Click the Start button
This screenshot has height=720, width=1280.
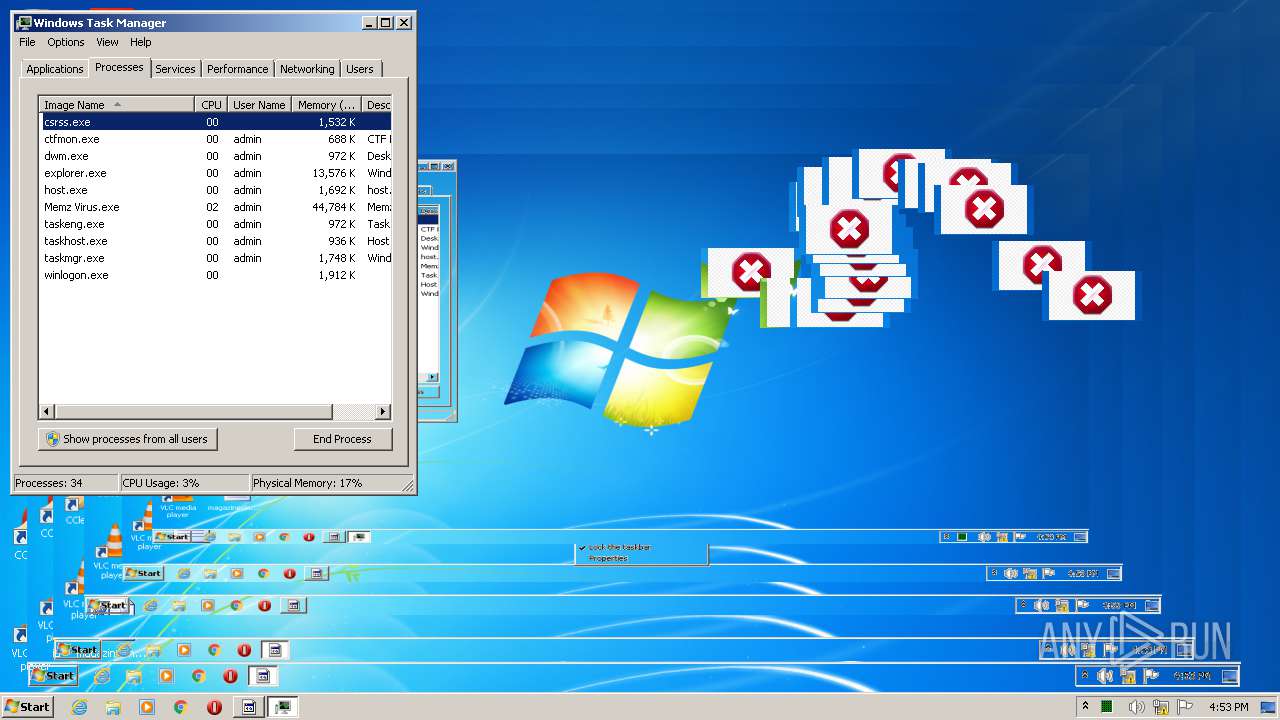27,707
